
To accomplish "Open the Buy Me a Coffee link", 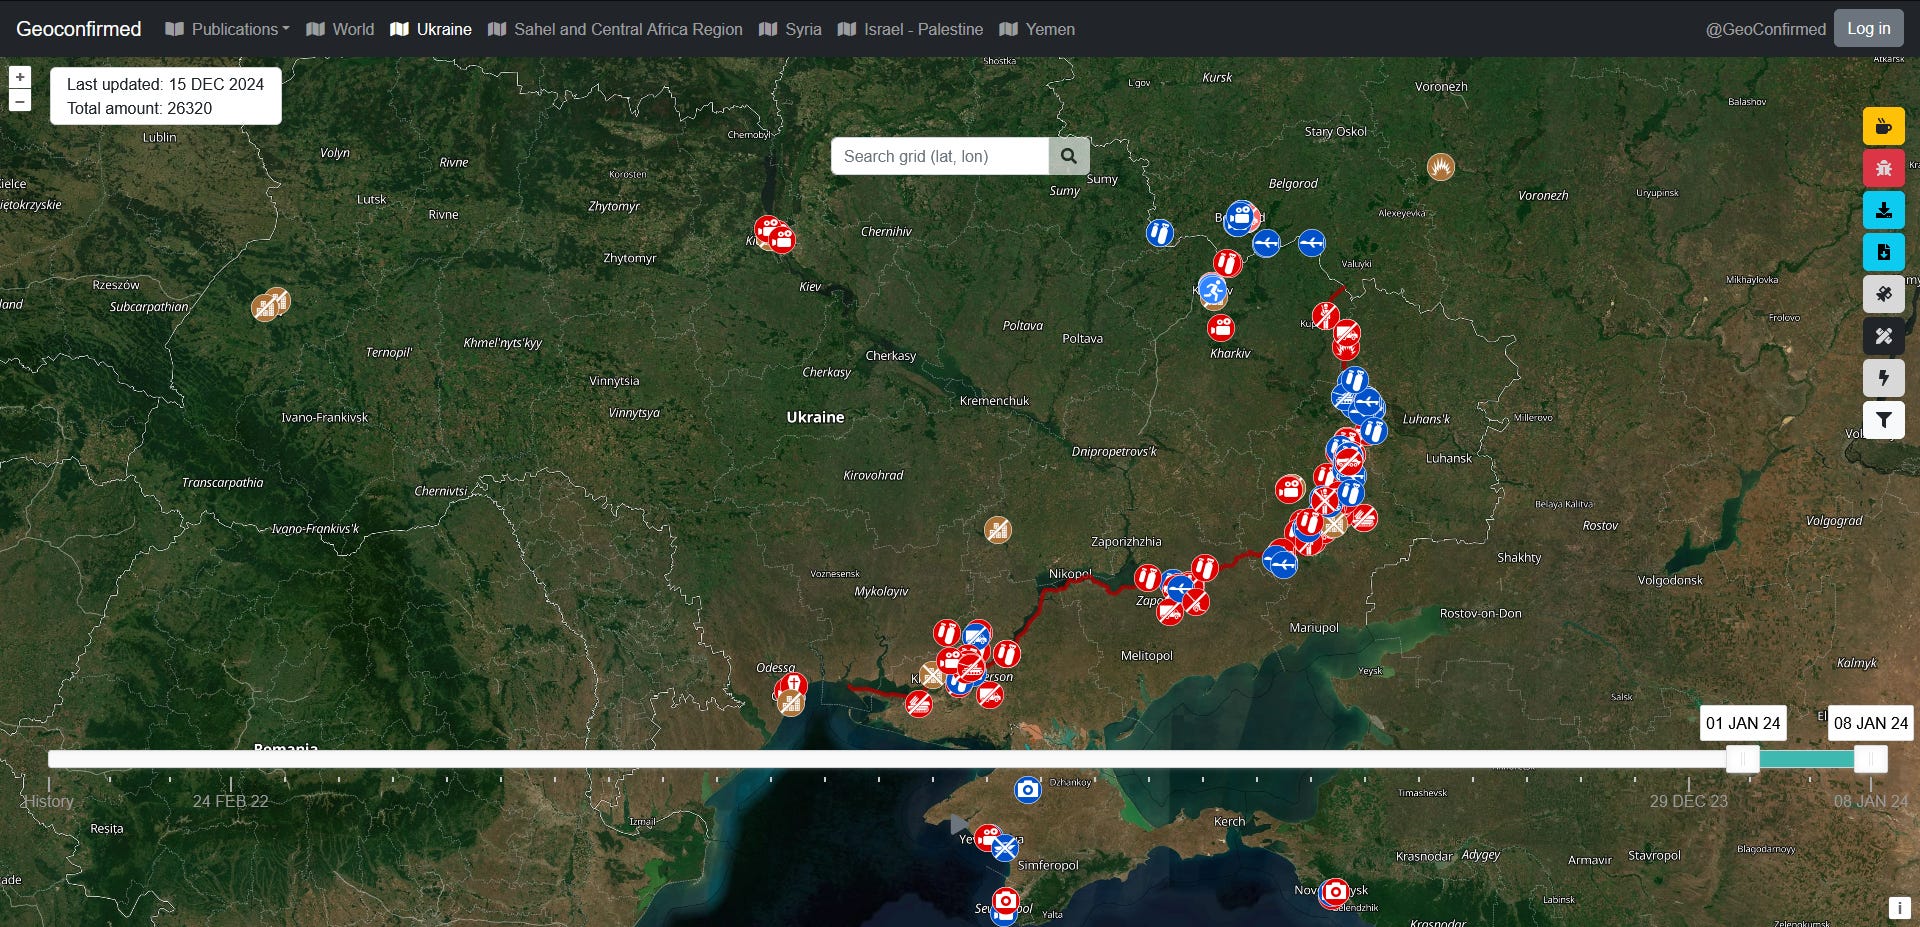I will coord(1884,126).
